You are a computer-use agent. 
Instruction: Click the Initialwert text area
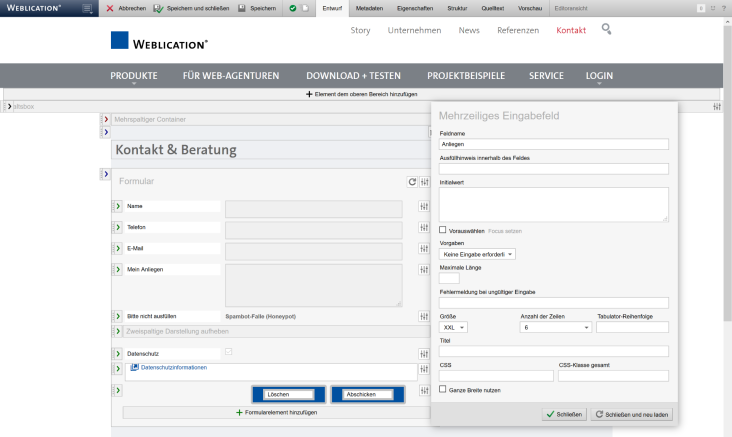point(554,204)
